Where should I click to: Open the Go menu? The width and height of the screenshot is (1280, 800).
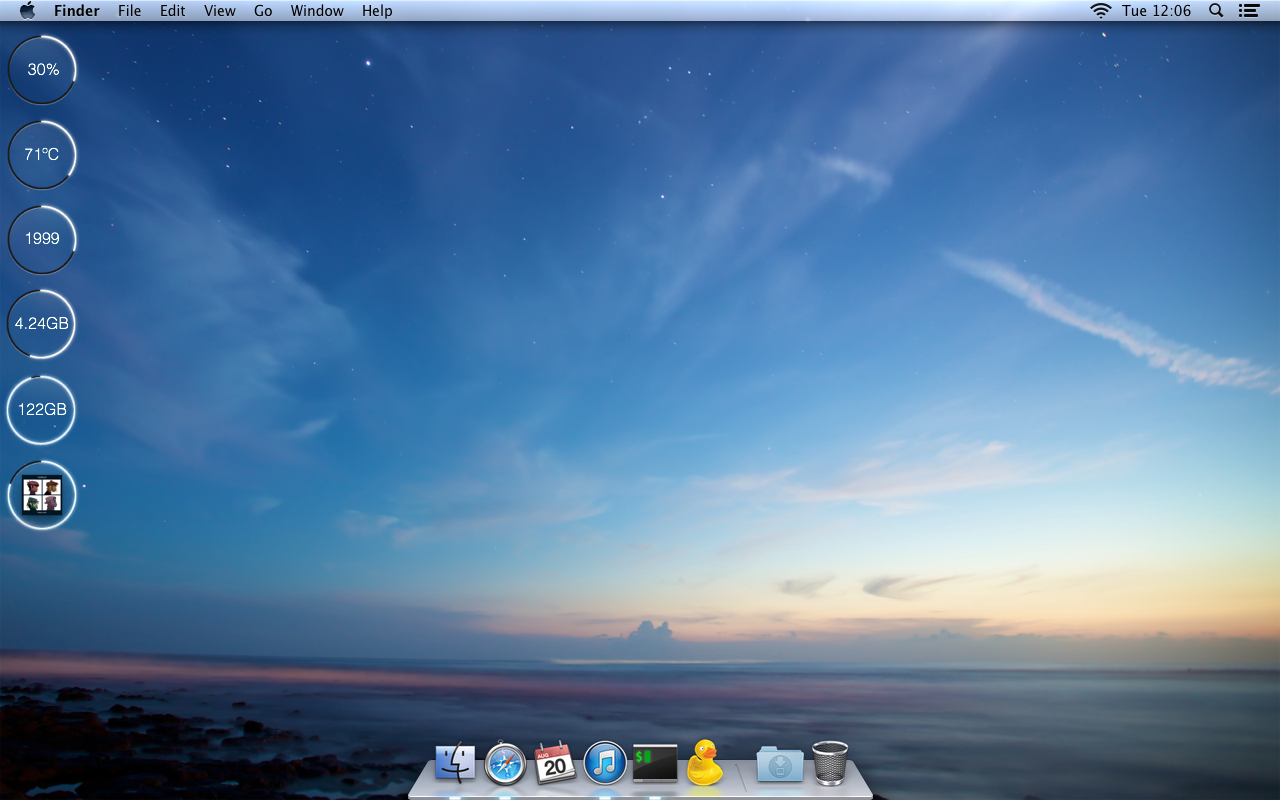263,11
